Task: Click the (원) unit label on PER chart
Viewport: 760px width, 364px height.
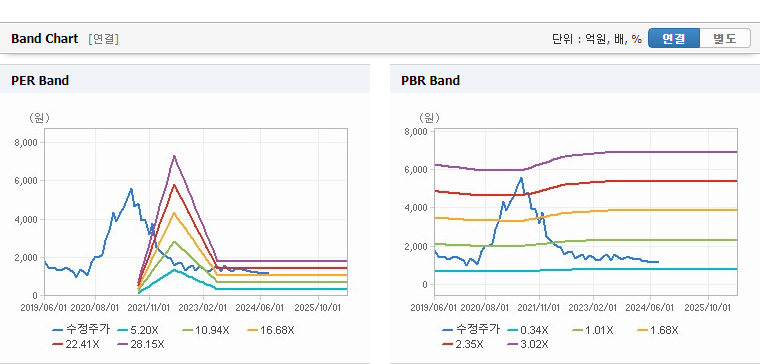Action: pyautogui.click(x=39, y=117)
